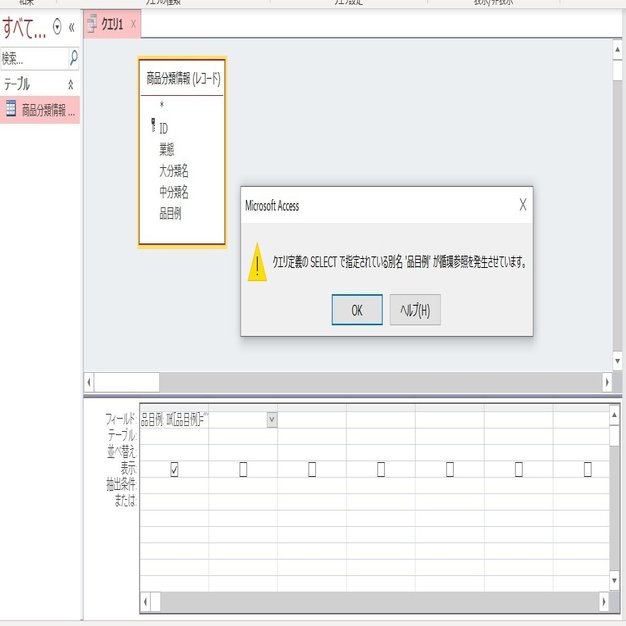Select the 品目例 field in the field list

pos(170,214)
